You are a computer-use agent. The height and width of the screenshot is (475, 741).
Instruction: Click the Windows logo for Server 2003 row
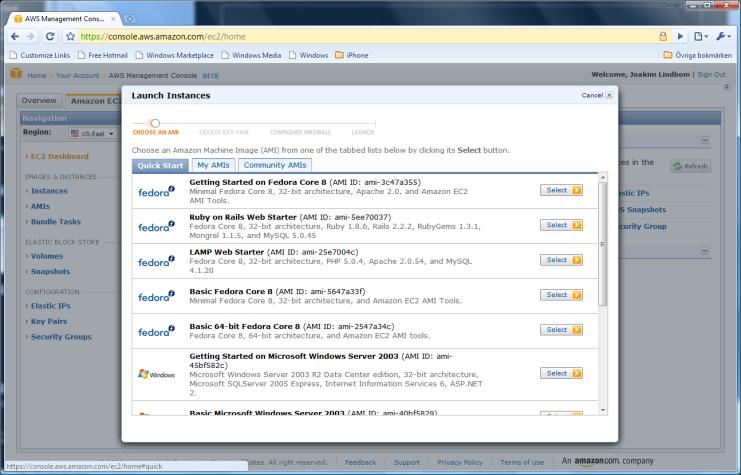pyautogui.click(x=156, y=374)
